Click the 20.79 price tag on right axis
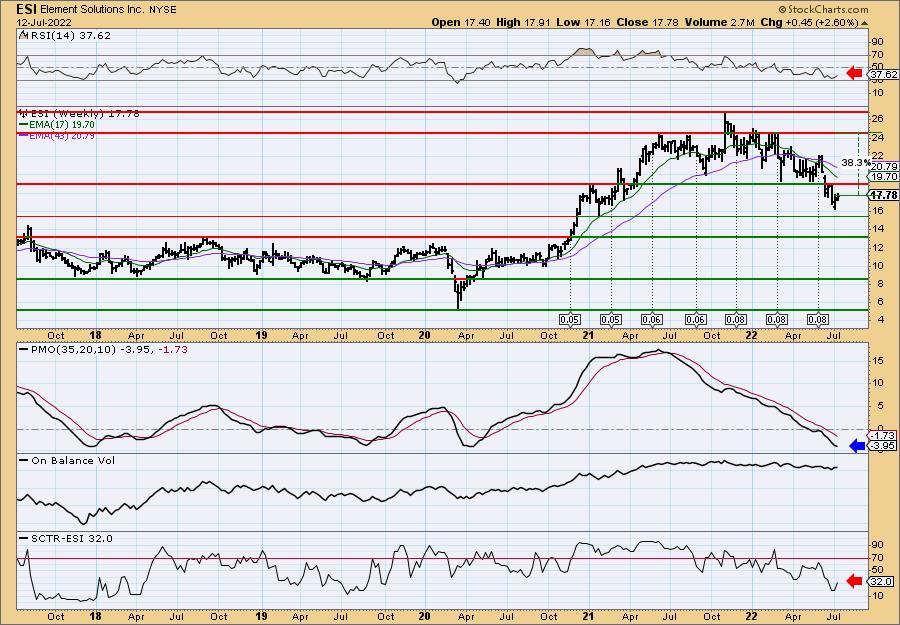This screenshot has width=900, height=625. click(x=884, y=166)
